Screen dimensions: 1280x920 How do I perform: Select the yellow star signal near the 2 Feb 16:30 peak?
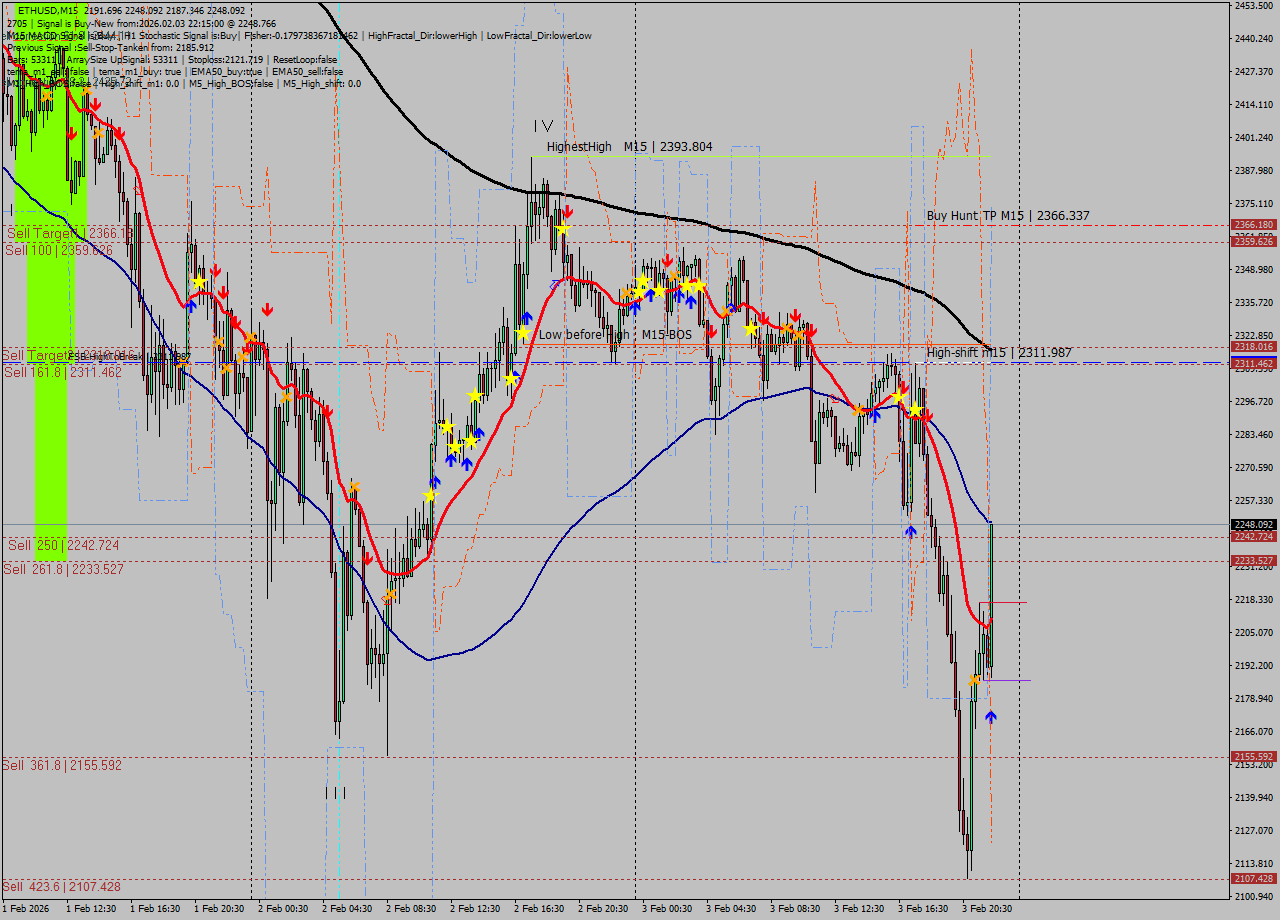pos(562,227)
